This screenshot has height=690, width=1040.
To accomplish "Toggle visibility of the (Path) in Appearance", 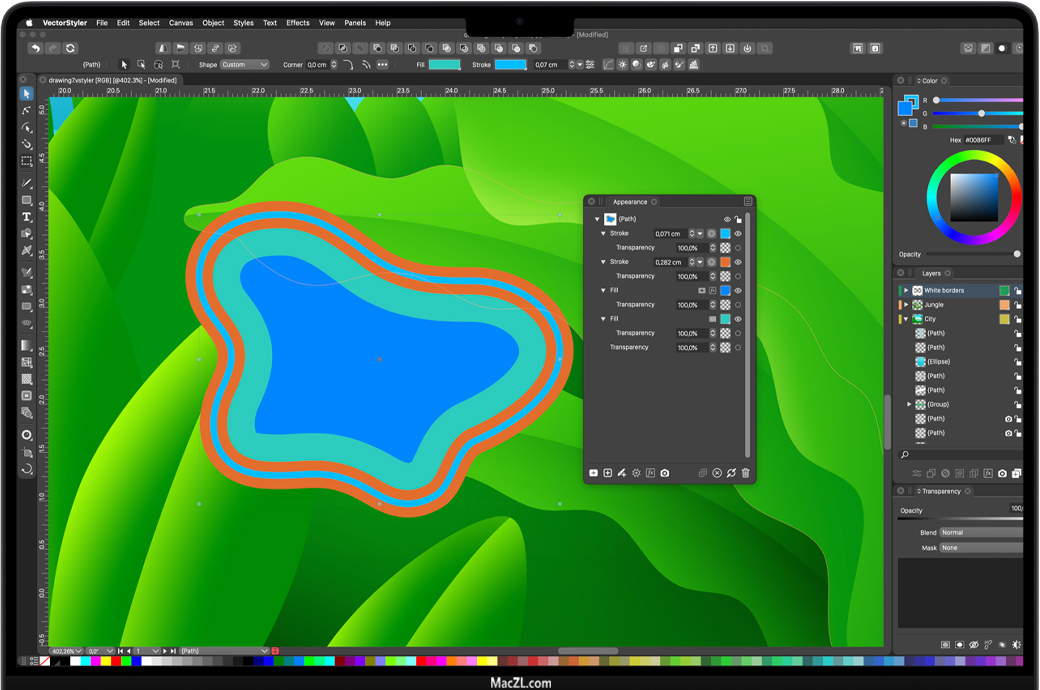I will (727, 219).
